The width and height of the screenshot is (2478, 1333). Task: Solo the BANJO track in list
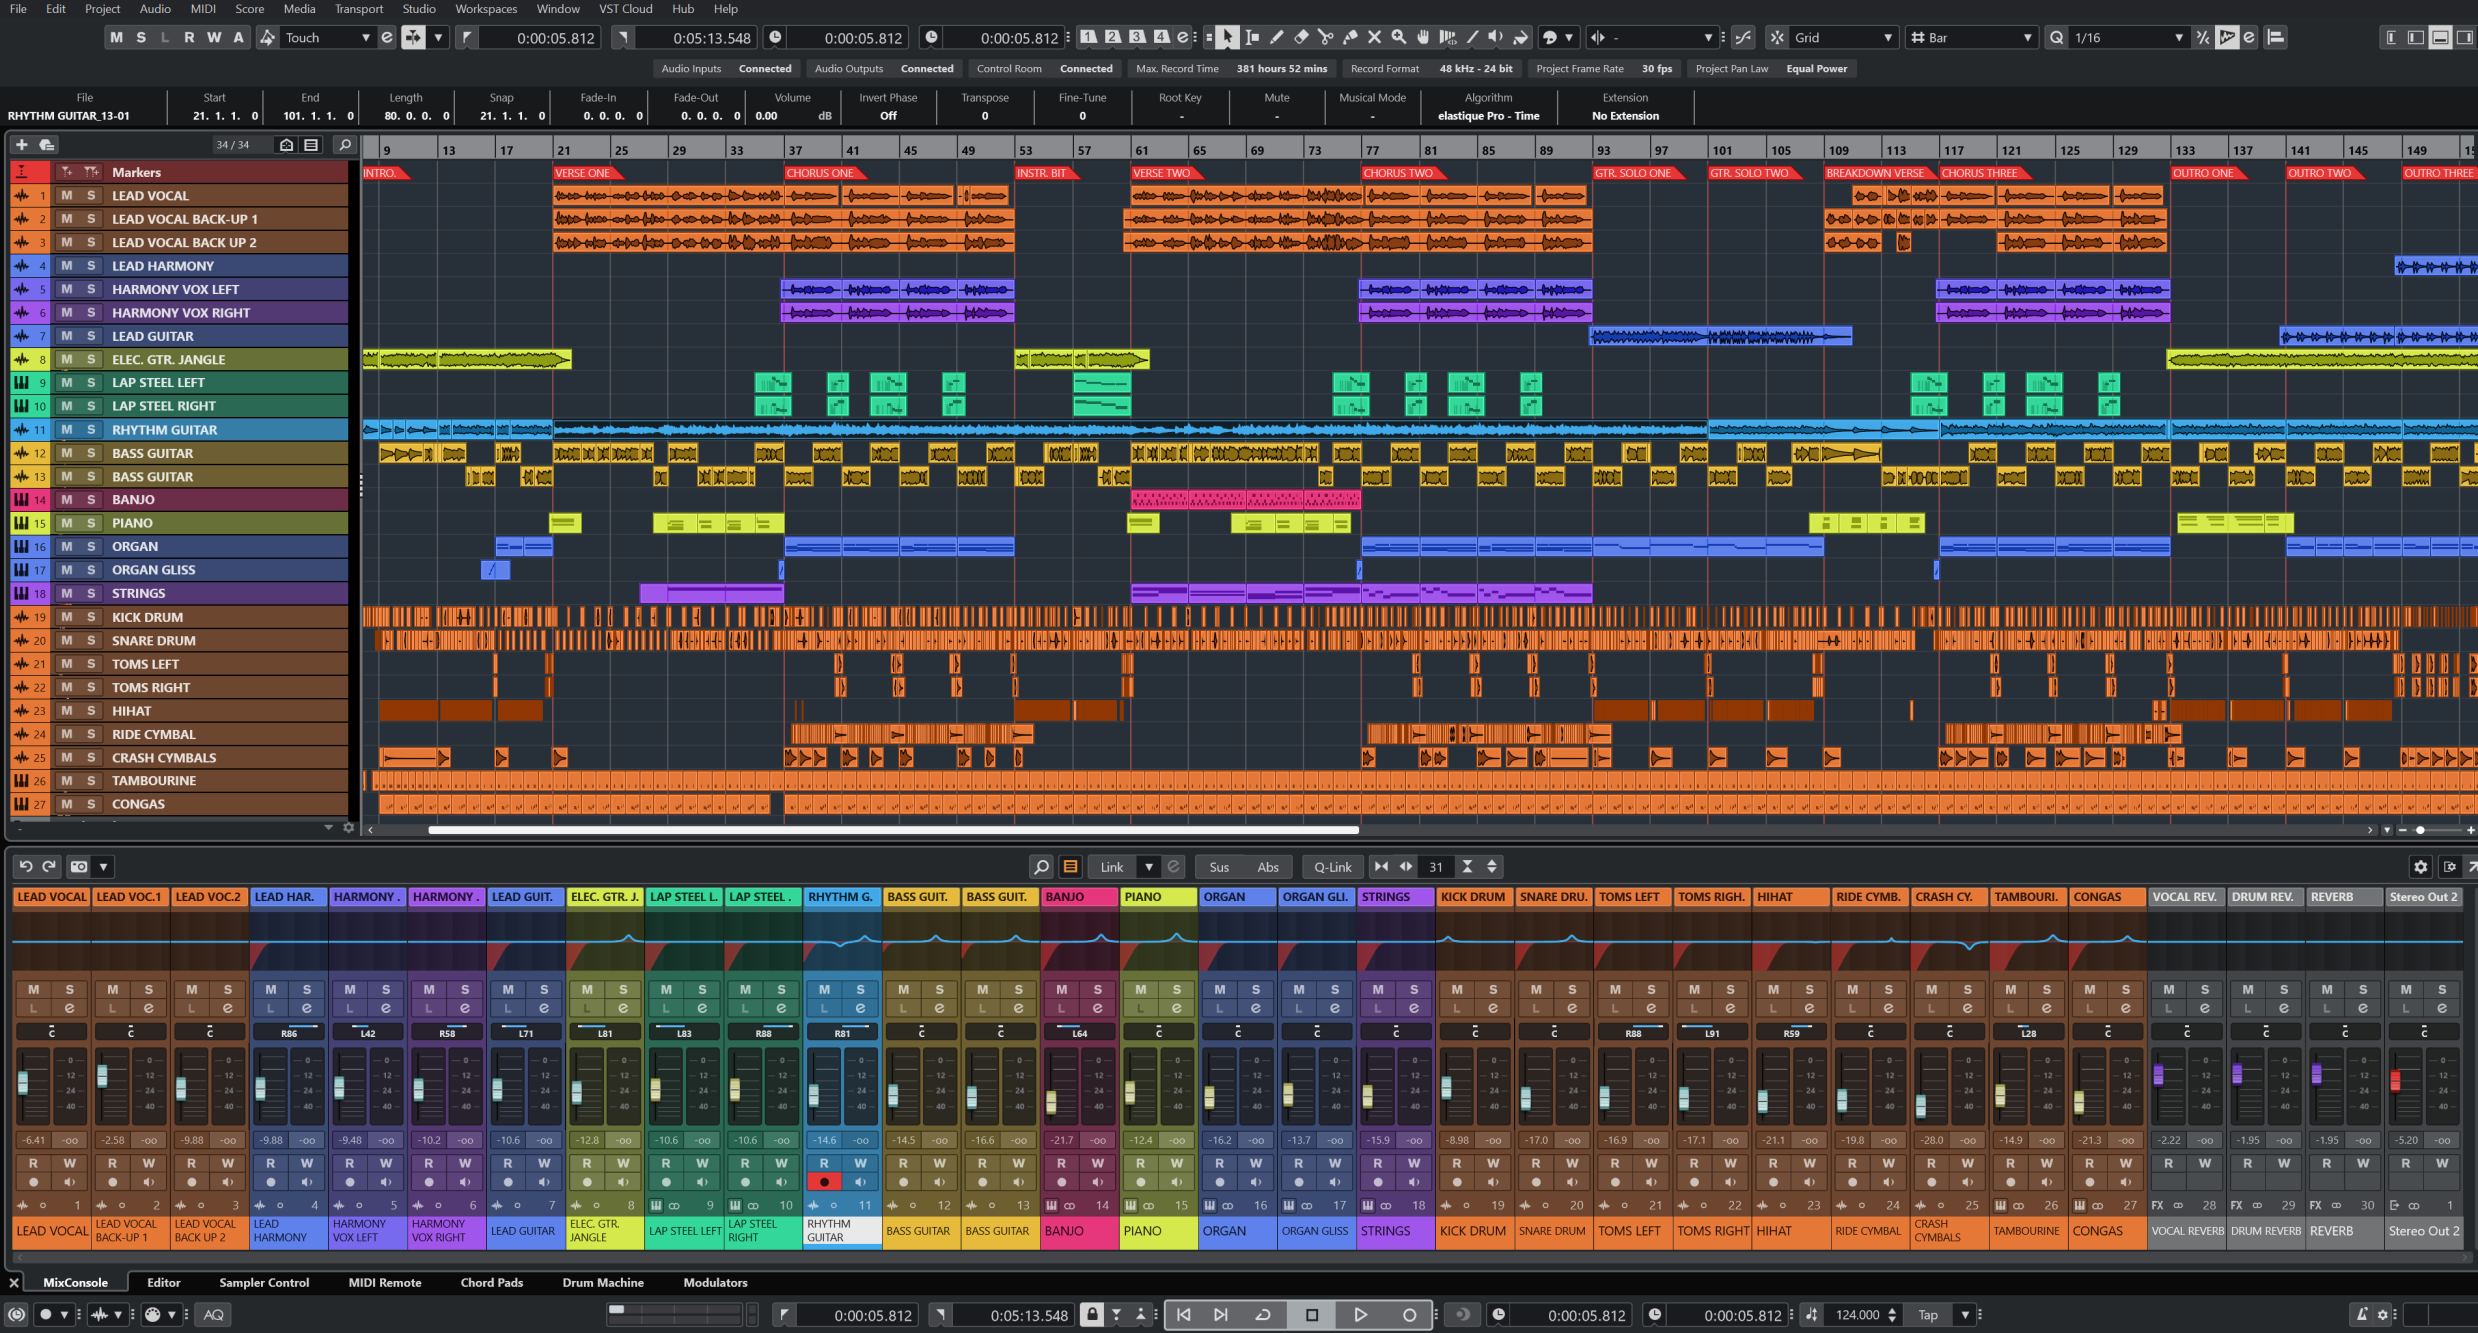91,499
